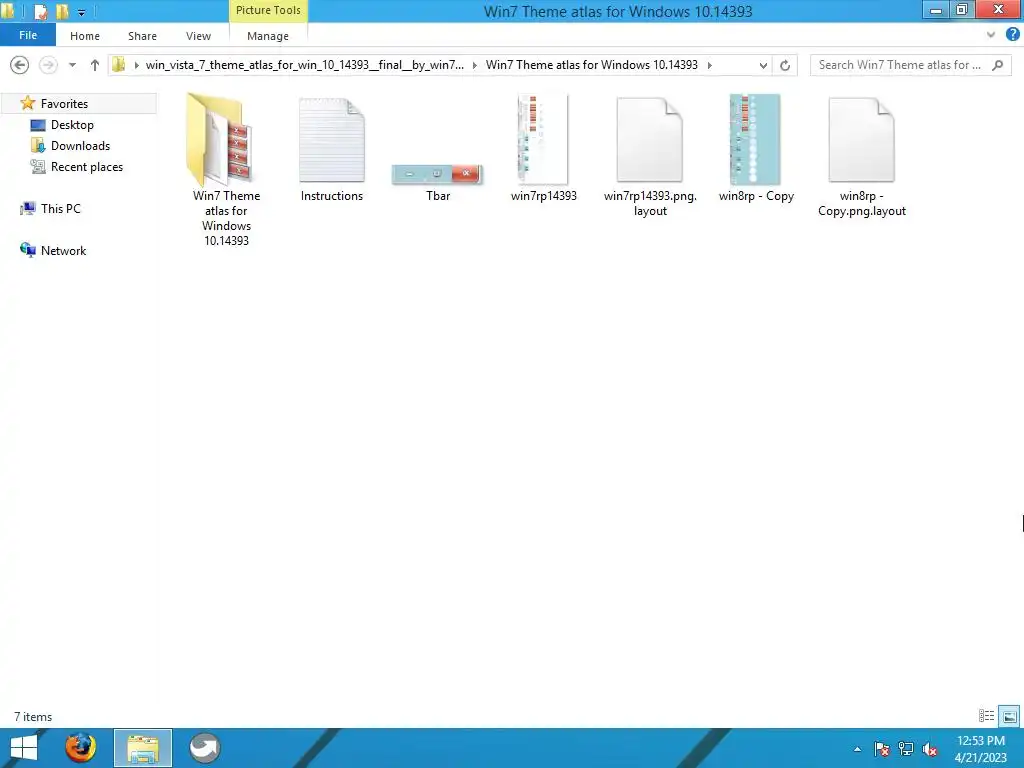The width and height of the screenshot is (1024, 768).
Task: Select This PC in the navigation pane
Action: 61,208
